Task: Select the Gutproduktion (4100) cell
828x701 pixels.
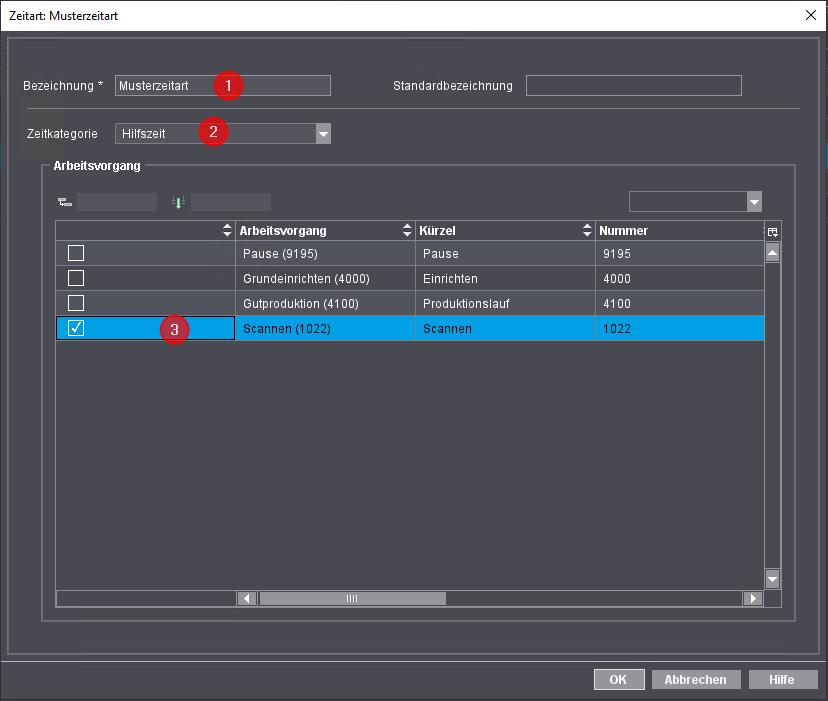Action: pos(325,304)
